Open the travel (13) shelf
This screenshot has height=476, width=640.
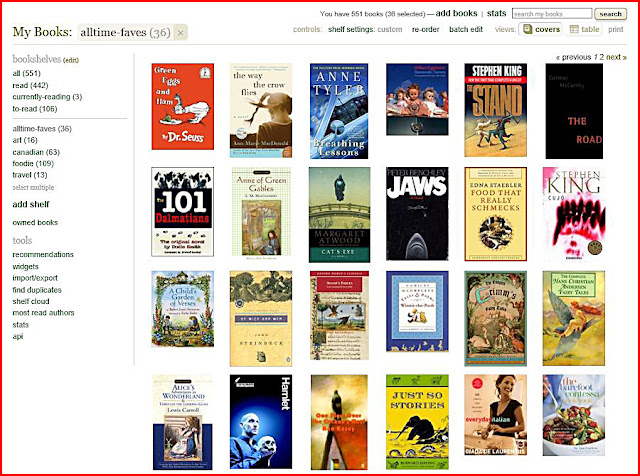coord(30,175)
